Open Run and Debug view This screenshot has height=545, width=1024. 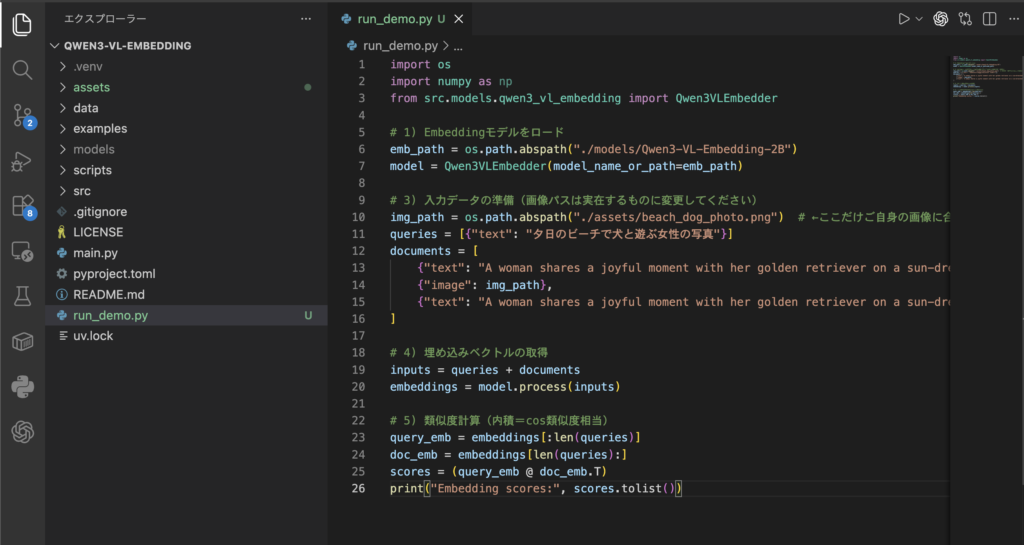(x=22, y=161)
